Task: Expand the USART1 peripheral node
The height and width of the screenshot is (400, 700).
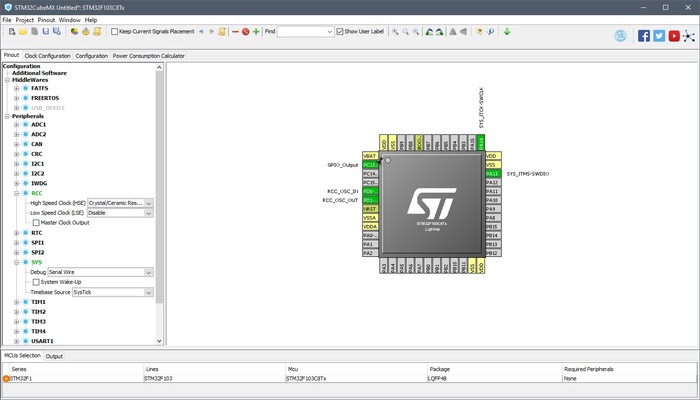Action: tap(17, 341)
